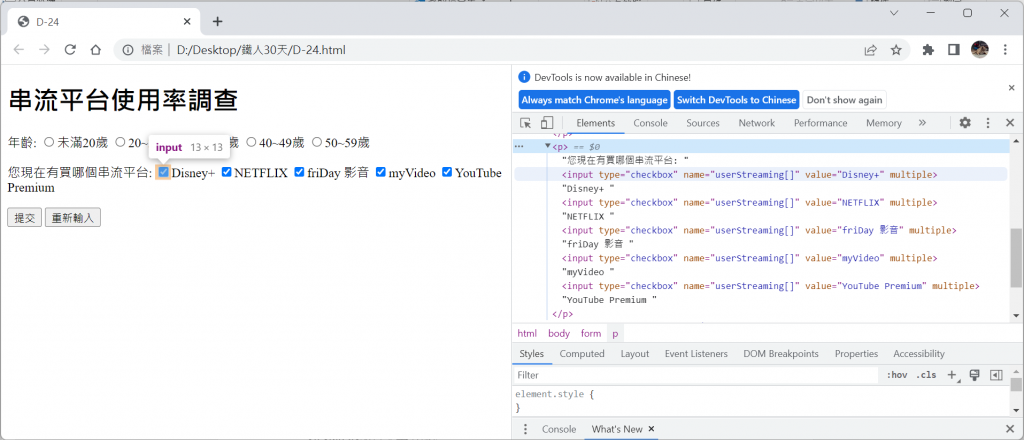The image size is (1024, 440).
Task: Uncheck the myVideo checkbox
Action: click(x=381, y=172)
